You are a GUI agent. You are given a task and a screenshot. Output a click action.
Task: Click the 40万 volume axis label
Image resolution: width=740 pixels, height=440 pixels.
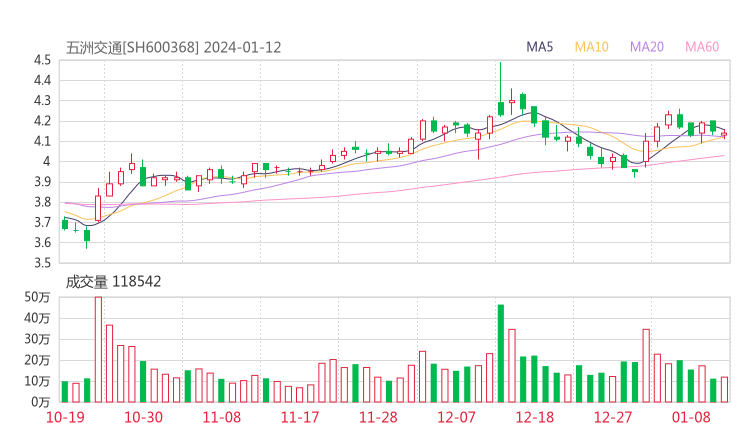[x=37, y=318]
